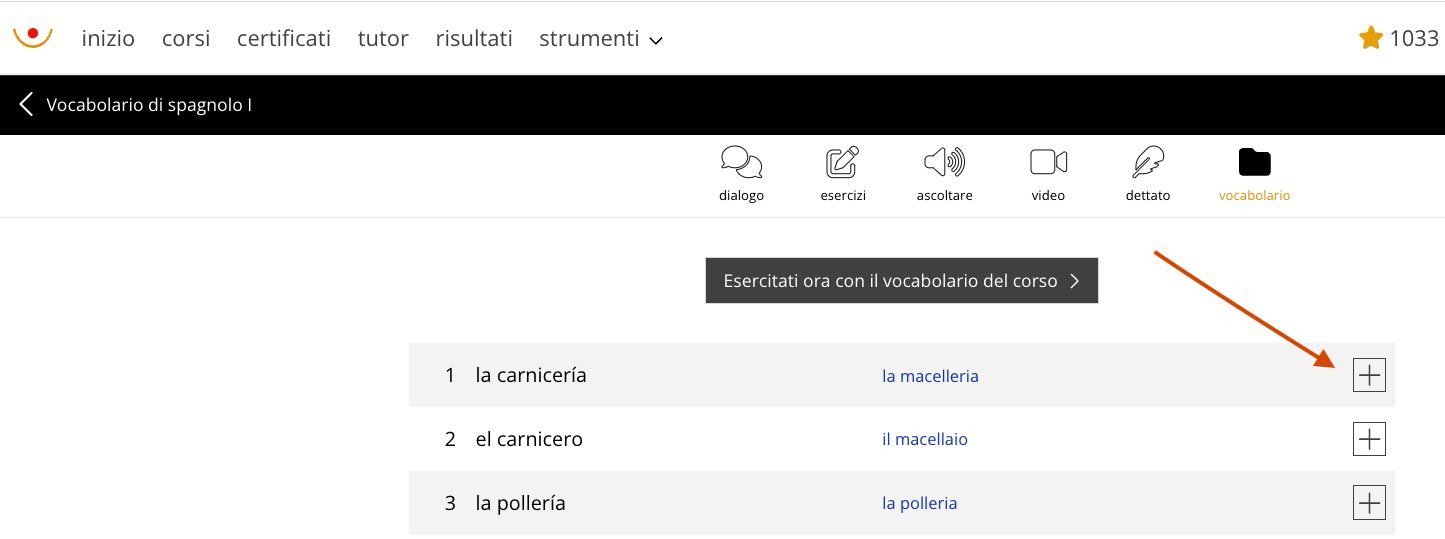Image resolution: width=1445 pixels, height=539 pixels.
Task: Select the ascoltare speaker icon
Action: click(x=944, y=162)
